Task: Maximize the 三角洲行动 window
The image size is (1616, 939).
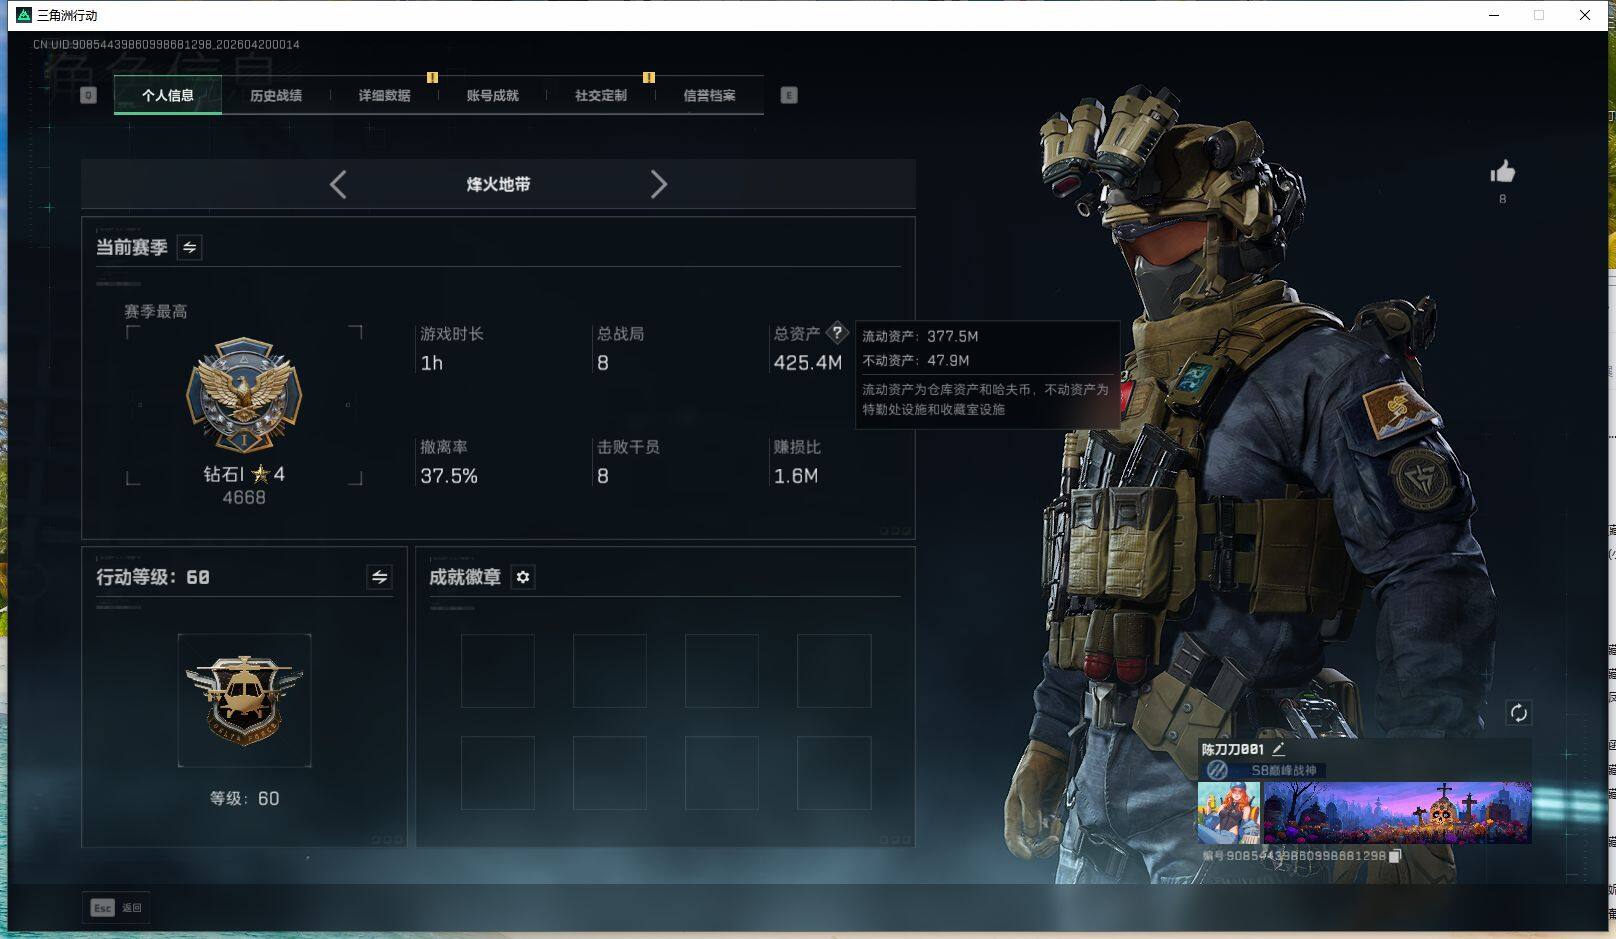Action: pos(1539,15)
